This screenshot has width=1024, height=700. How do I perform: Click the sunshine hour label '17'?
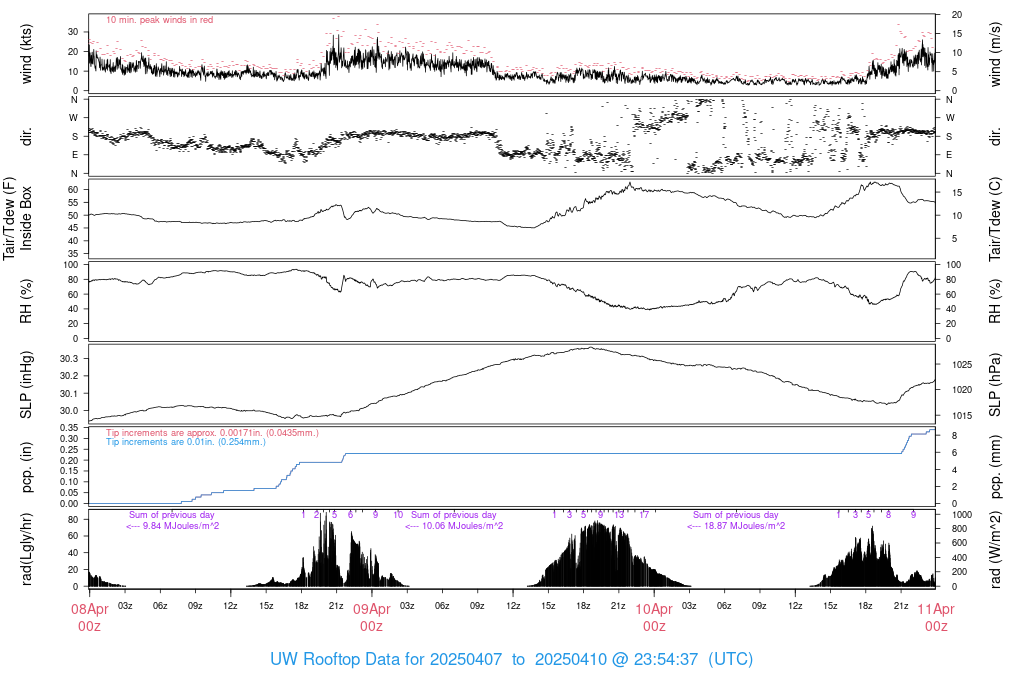[645, 515]
